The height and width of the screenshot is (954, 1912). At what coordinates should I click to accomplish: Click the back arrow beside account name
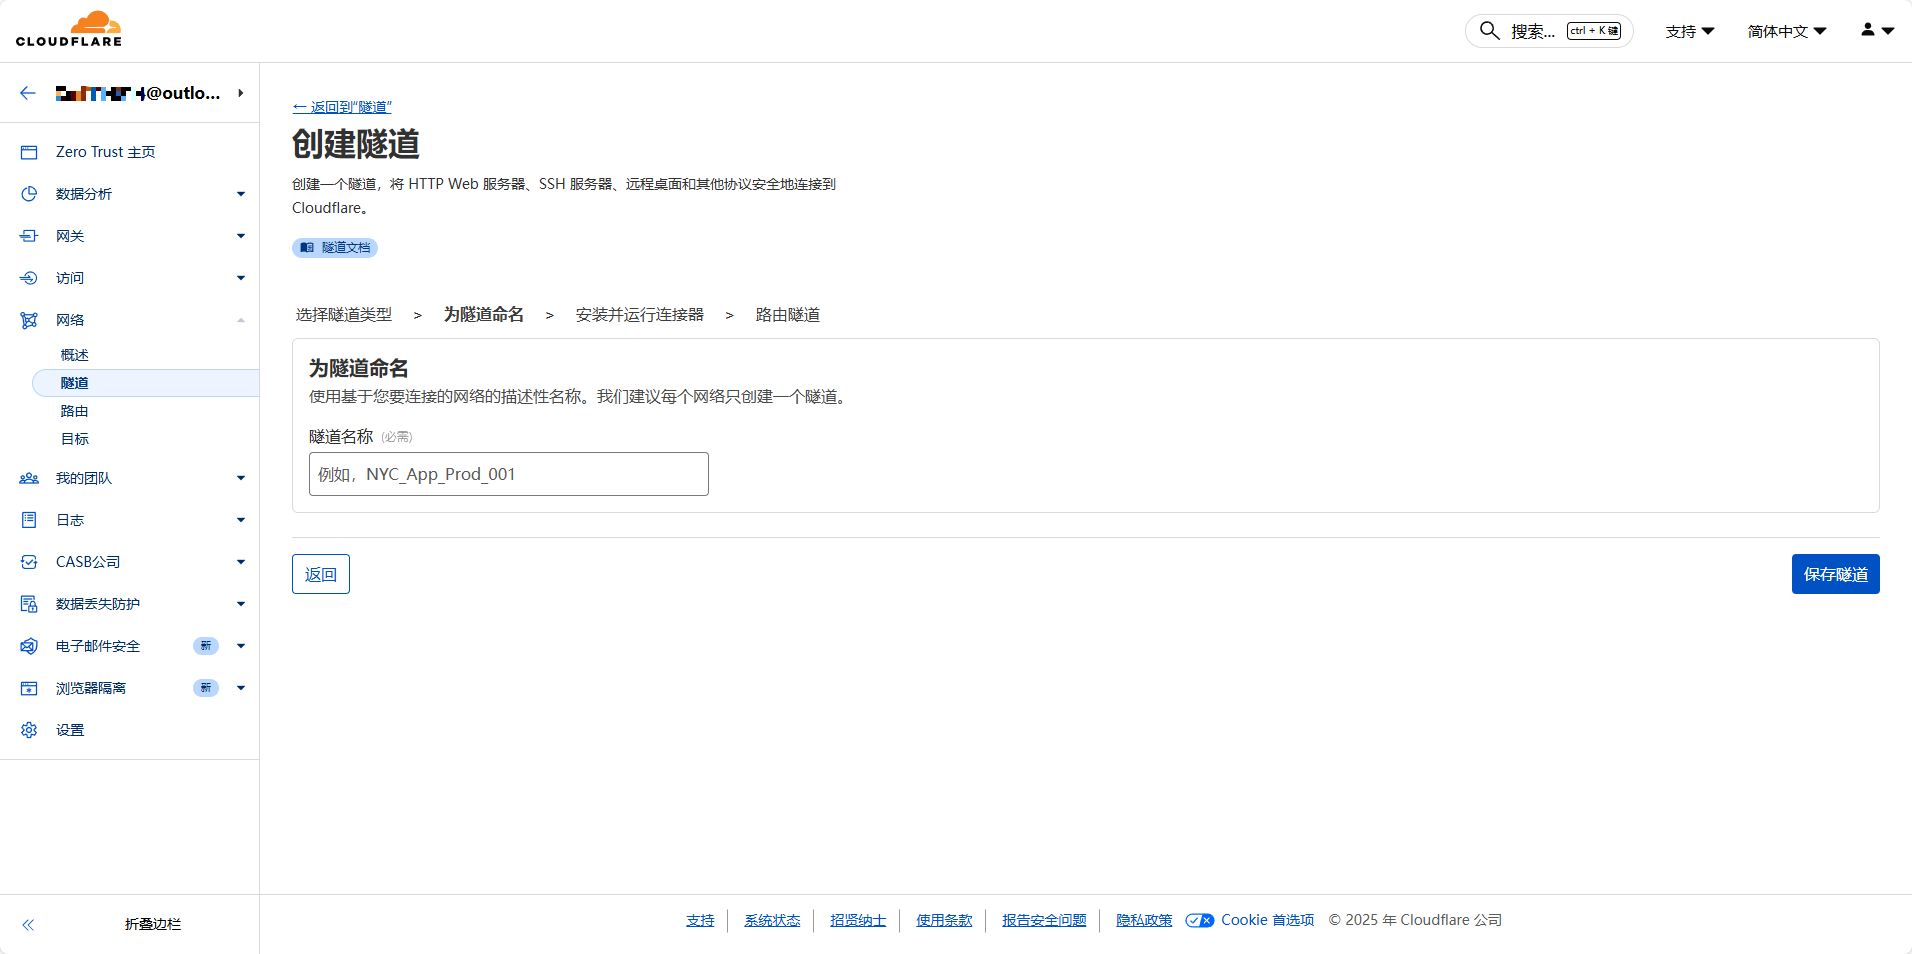coord(28,93)
